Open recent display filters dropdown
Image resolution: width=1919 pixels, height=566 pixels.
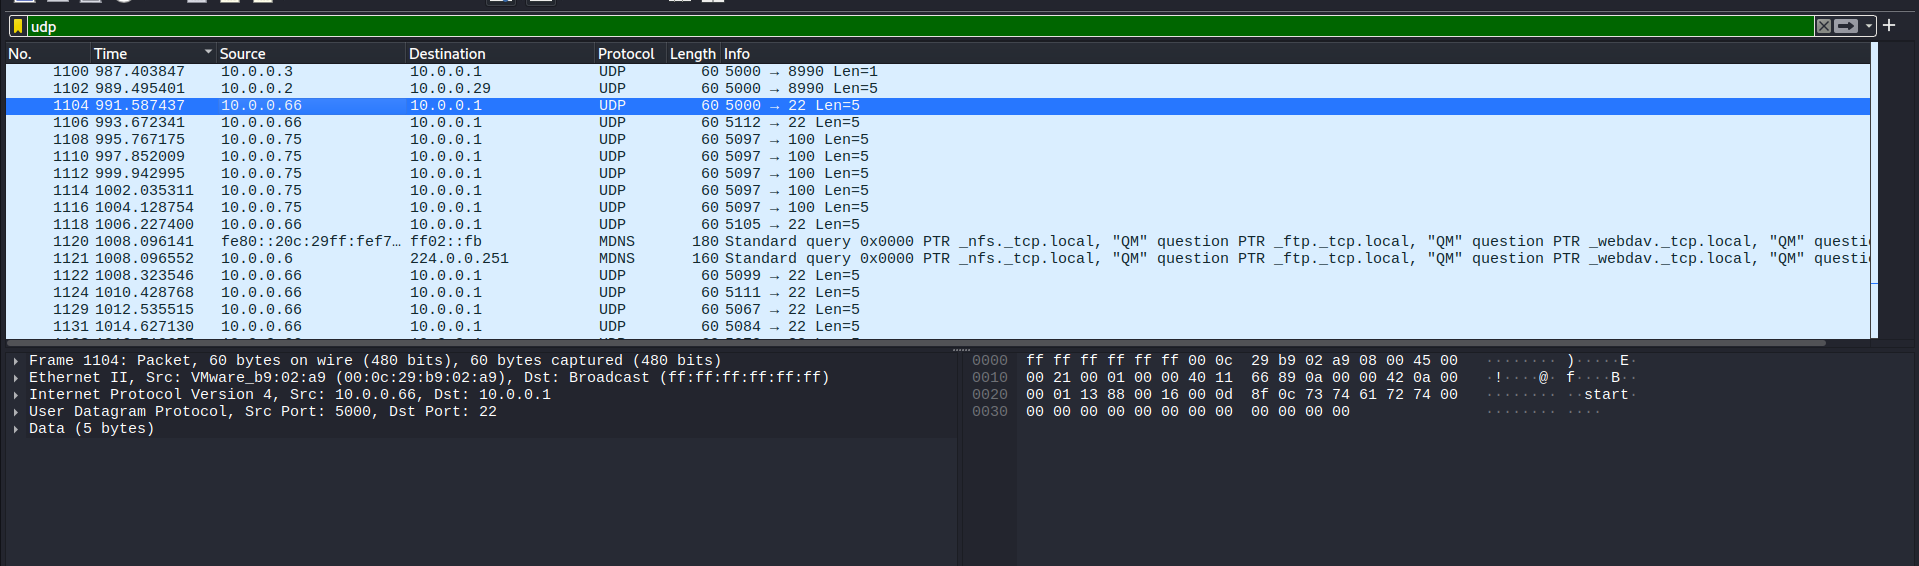coord(1868,26)
